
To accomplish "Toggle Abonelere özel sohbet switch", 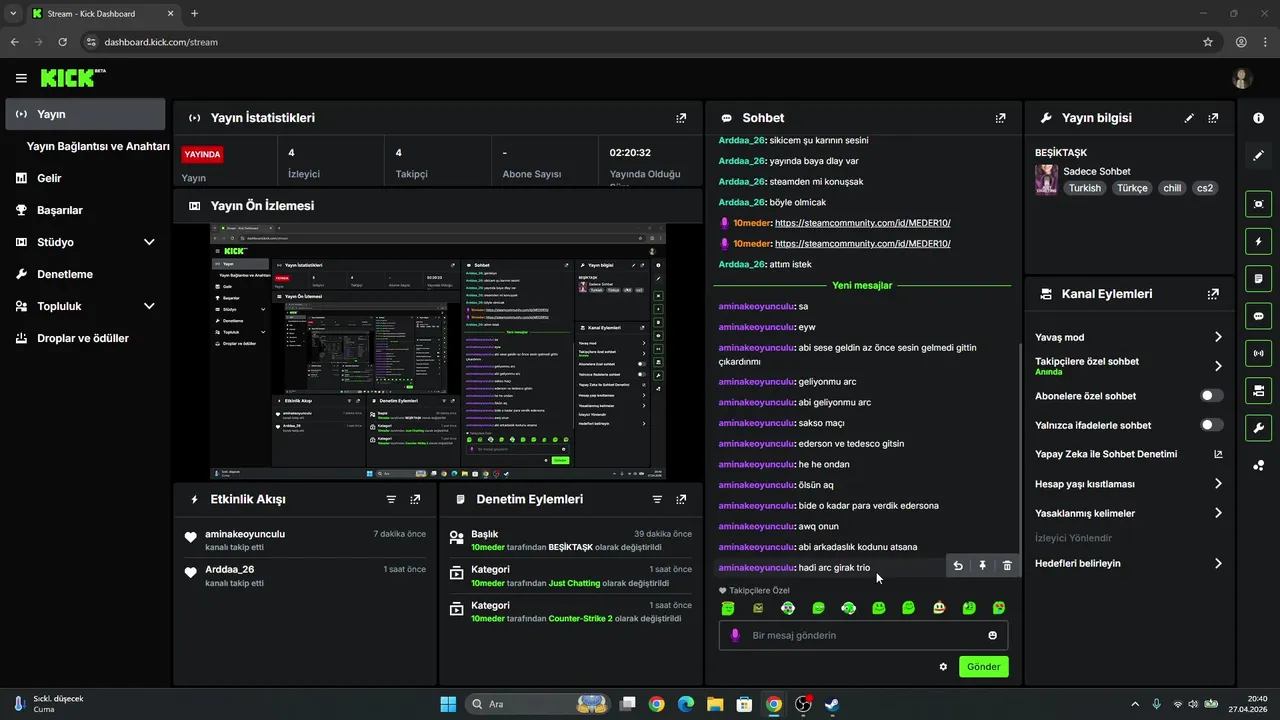I will pyautogui.click(x=1212, y=396).
